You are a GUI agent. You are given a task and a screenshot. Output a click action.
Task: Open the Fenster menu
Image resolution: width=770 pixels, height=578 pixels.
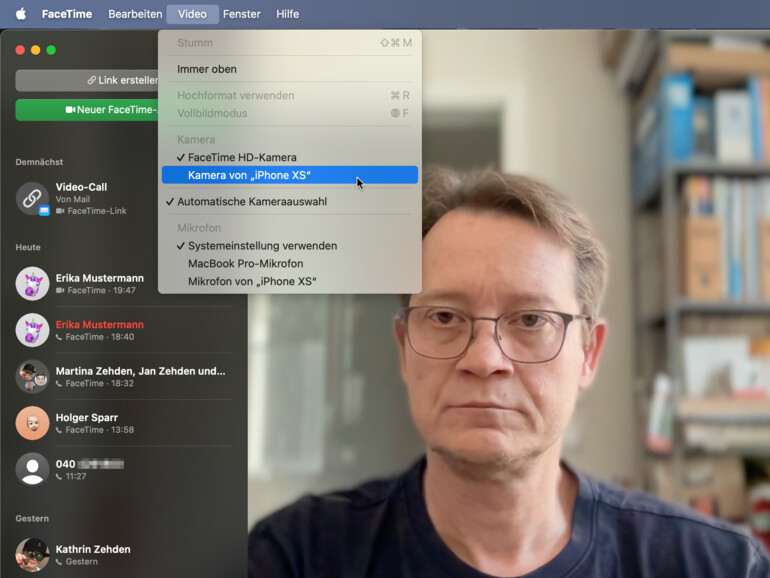pos(242,14)
